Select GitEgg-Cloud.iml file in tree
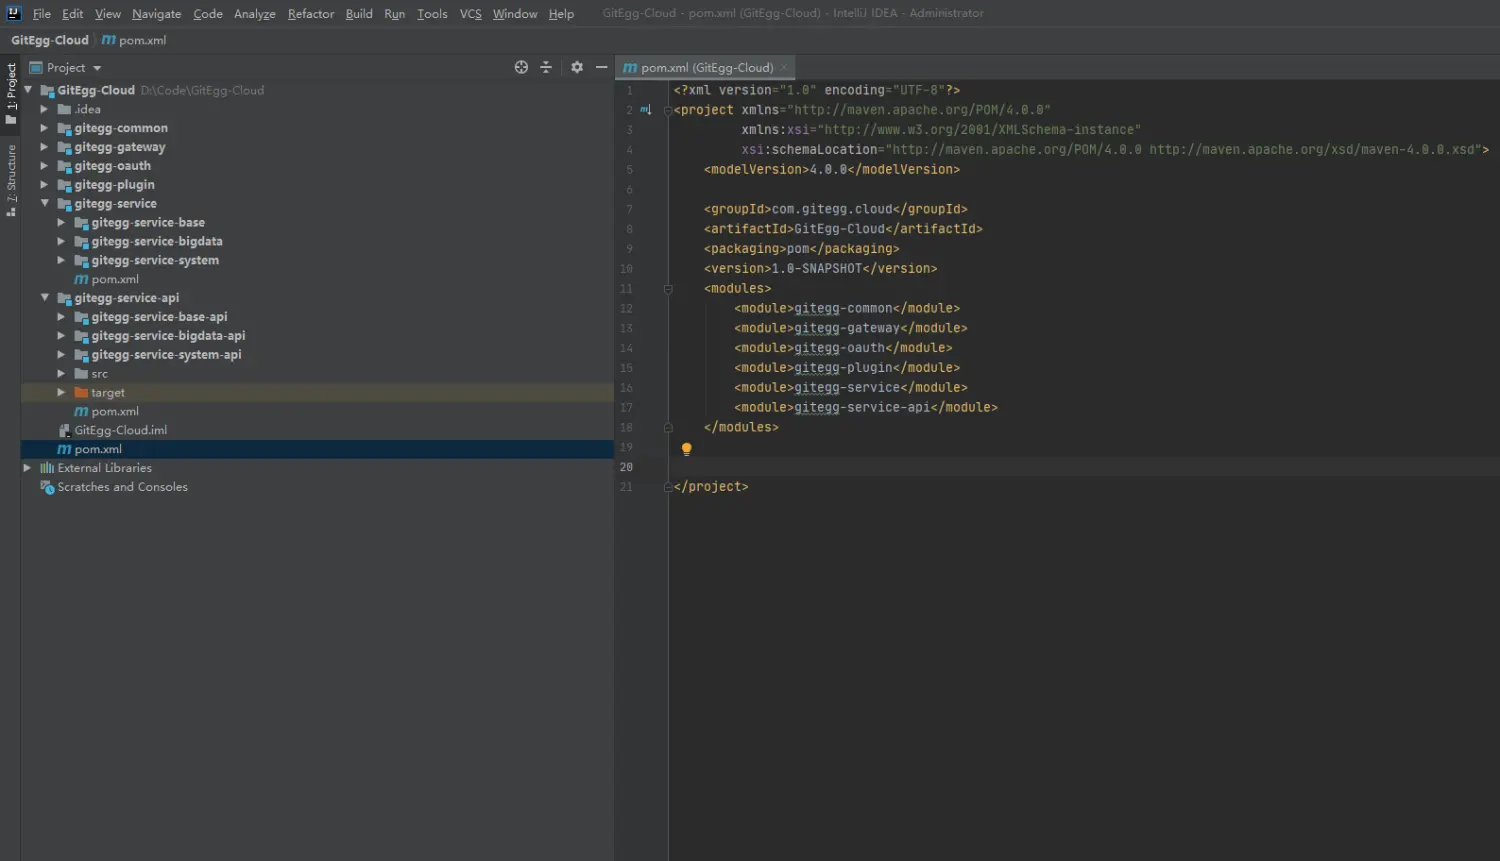Screen dimensions: 1500x861 [x=120, y=430]
